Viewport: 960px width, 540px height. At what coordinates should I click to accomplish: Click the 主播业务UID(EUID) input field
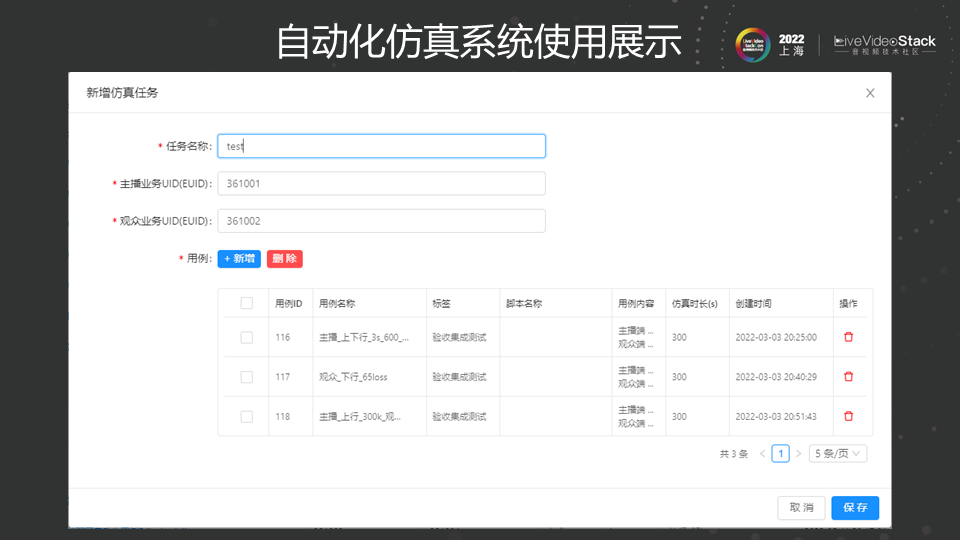381,184
